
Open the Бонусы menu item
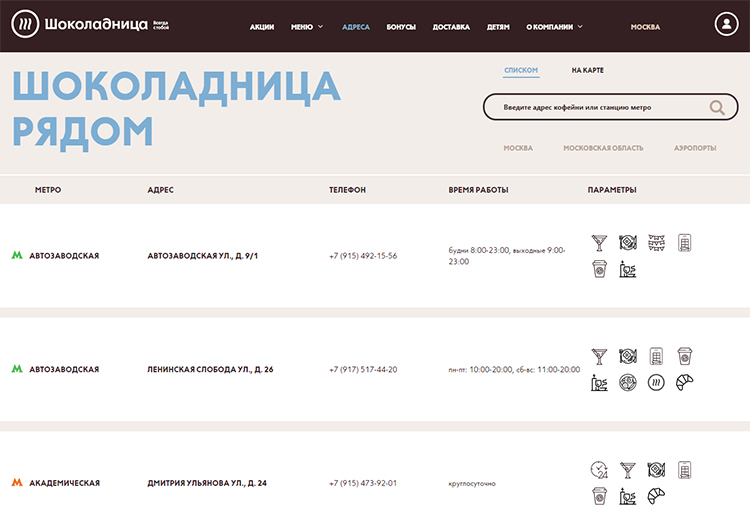click(401, 27)
